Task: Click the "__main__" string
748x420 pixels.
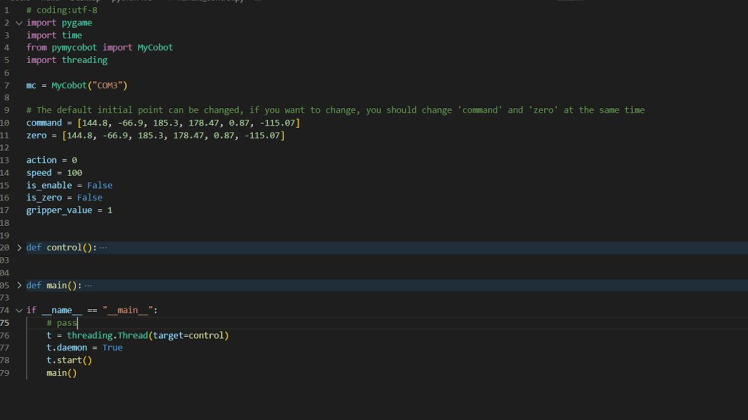Action: [127, 310]
